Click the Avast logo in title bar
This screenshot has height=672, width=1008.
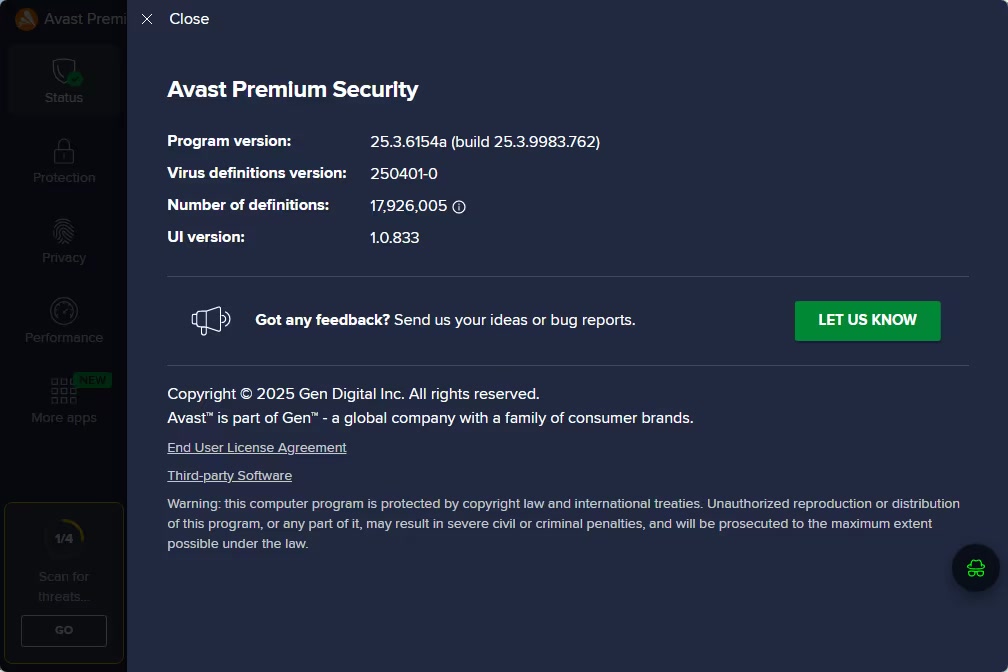tap(26, 19)
